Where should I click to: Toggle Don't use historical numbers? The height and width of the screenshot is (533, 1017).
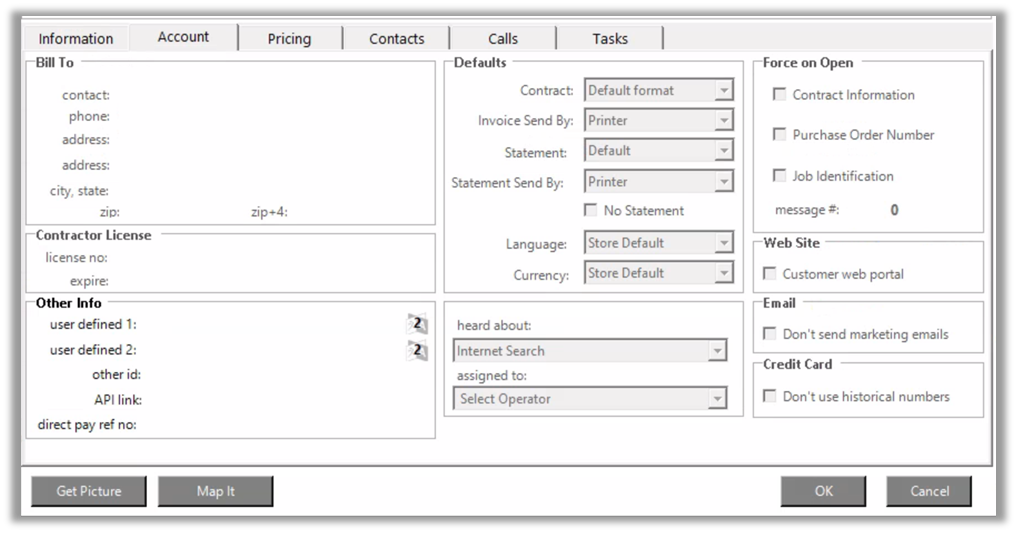pyautogui.click(x=770, y=396)
